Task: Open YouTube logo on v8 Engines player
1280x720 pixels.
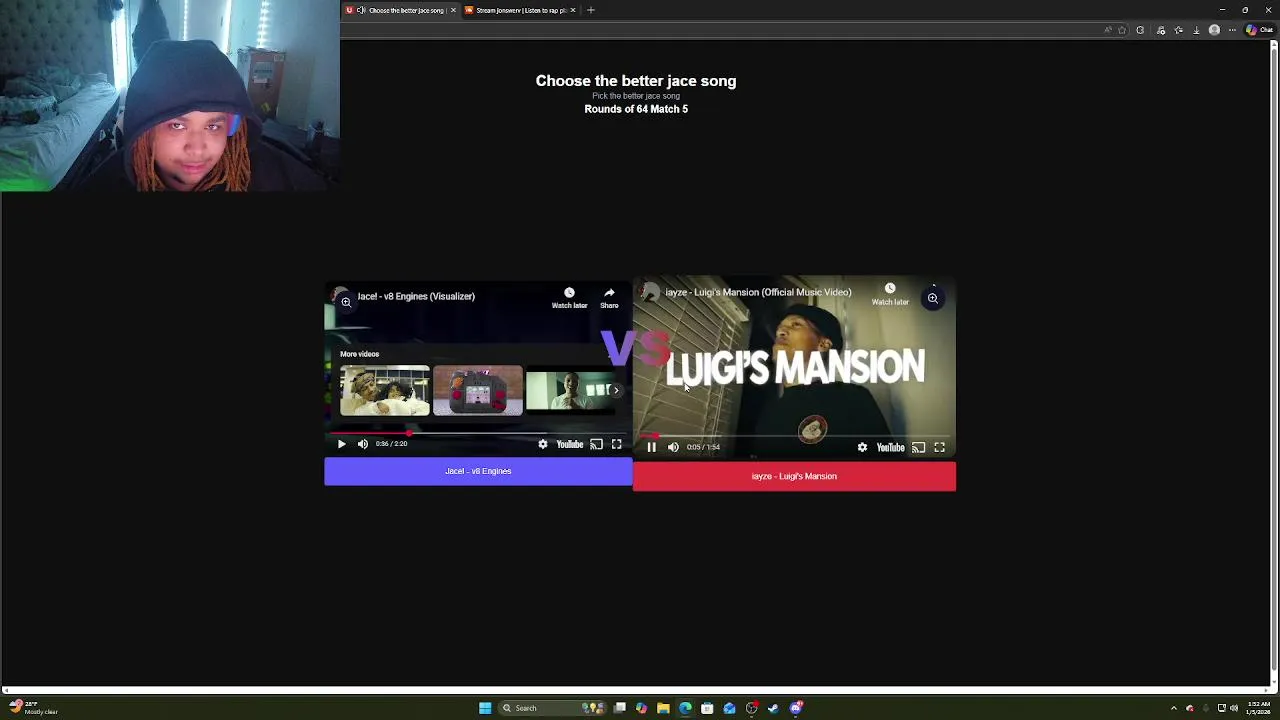Action: click(x=570, y=444)
